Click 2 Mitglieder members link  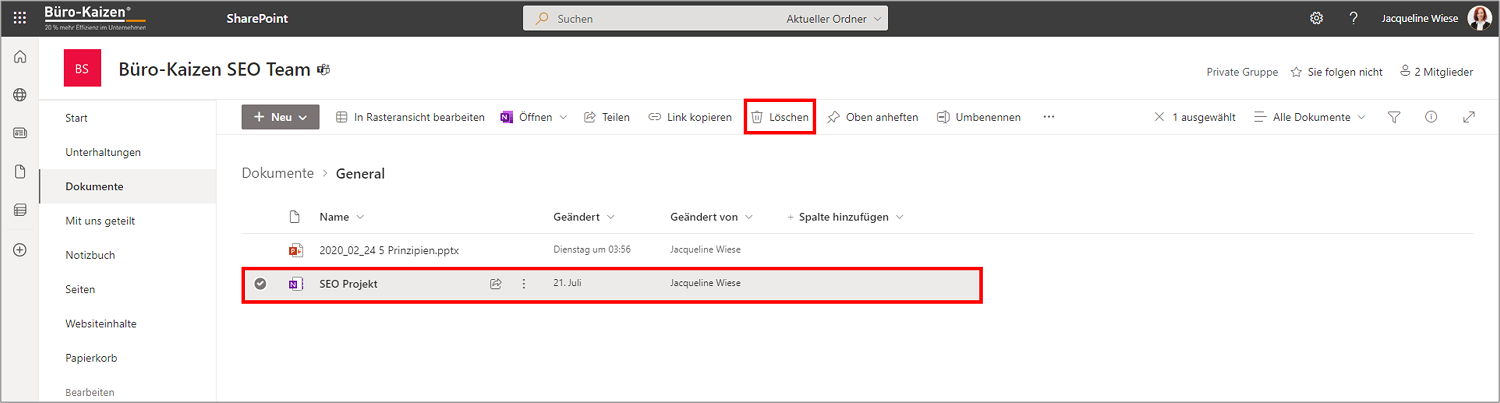[x=1436, y=72]
